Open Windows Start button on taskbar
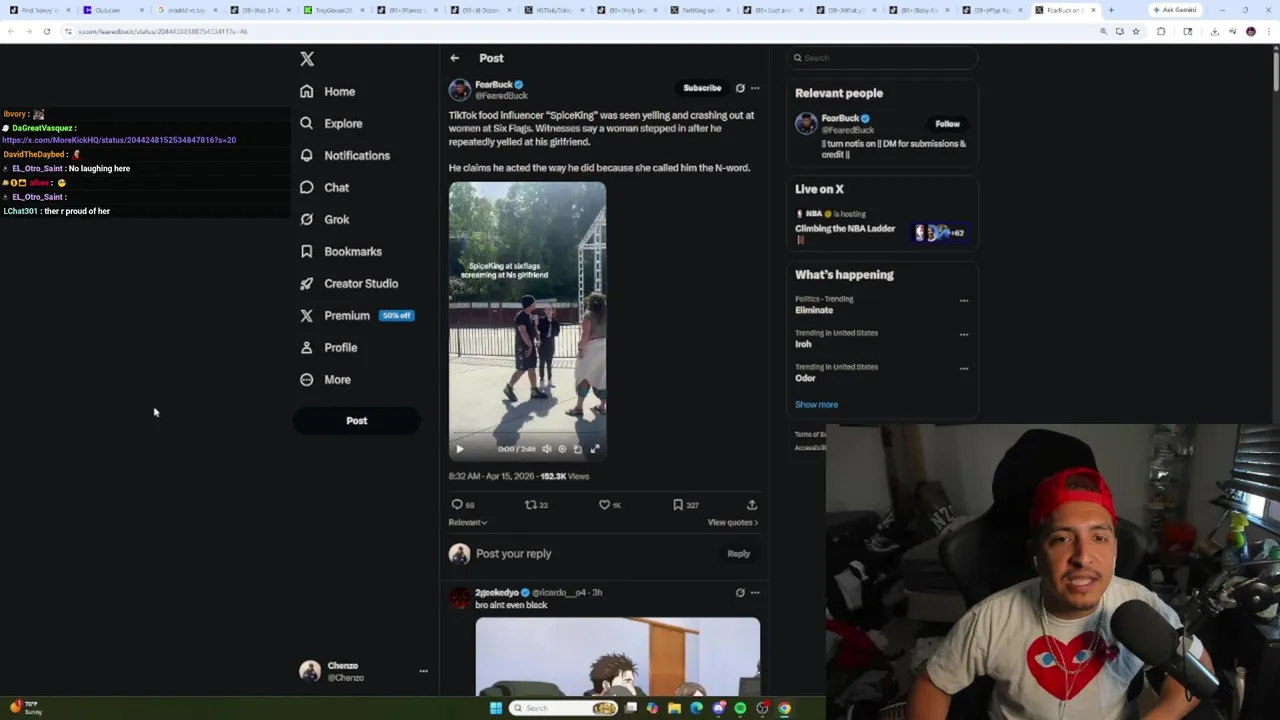This screenshot has height=720, width=1280. coord(495,708)
